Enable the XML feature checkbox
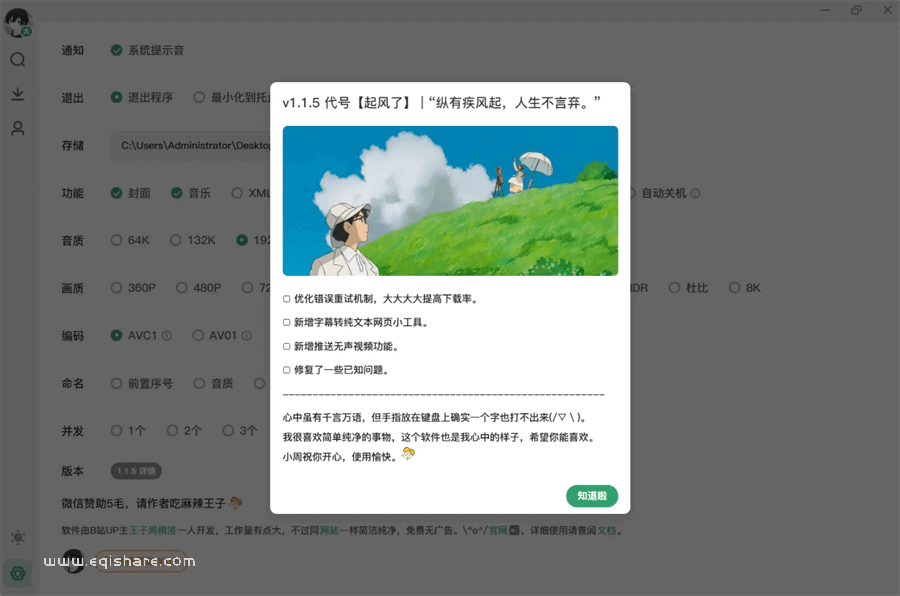This screenshot has height=596, width=900. pyautogui.click(x=238, y=193)
